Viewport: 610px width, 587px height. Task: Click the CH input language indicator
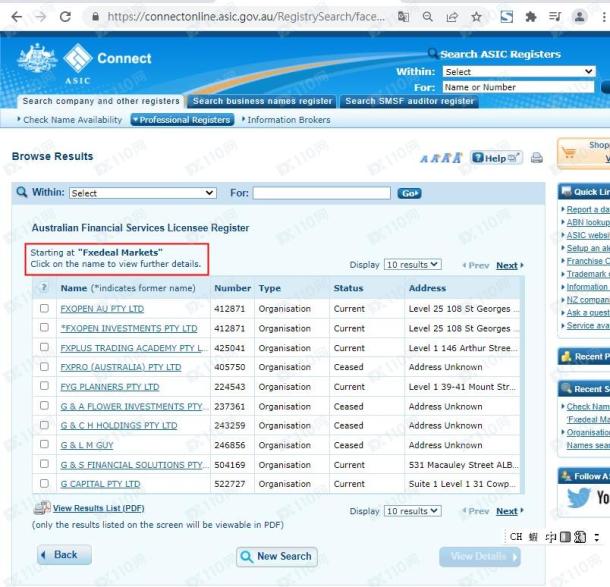tap(516, 537)
